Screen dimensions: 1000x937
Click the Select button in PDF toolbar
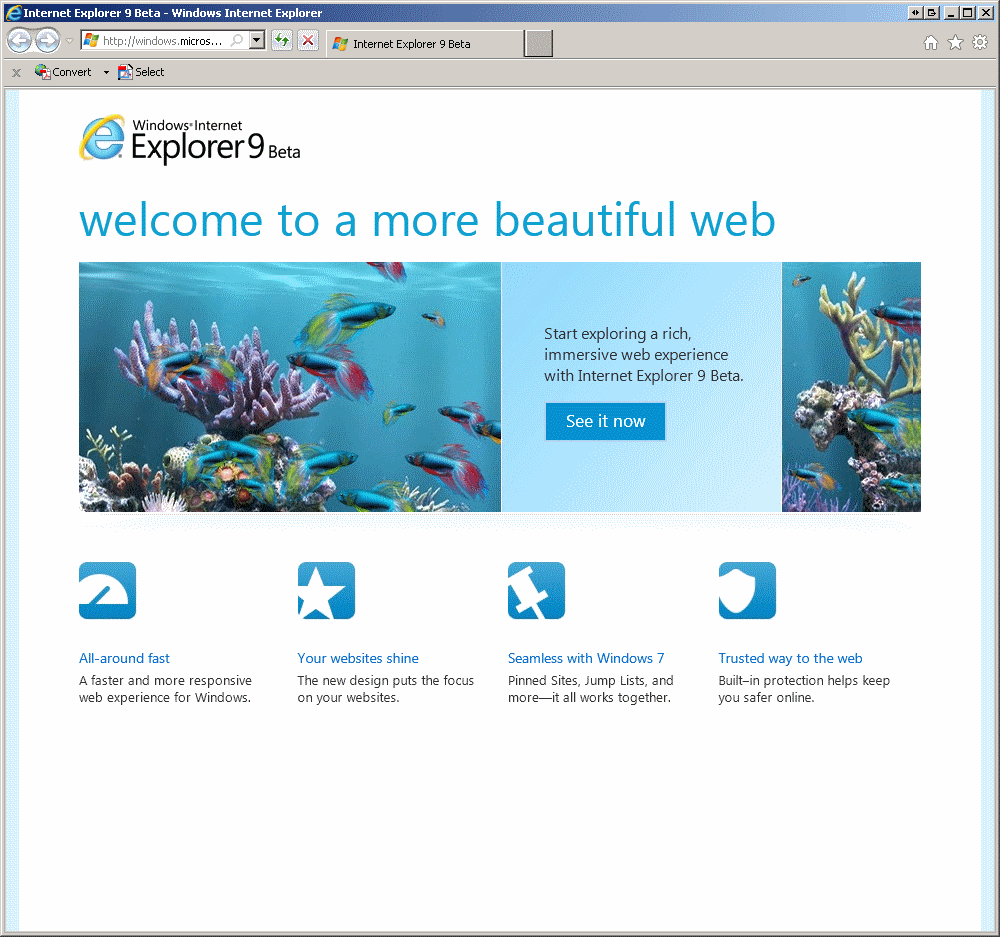[141, 72]
